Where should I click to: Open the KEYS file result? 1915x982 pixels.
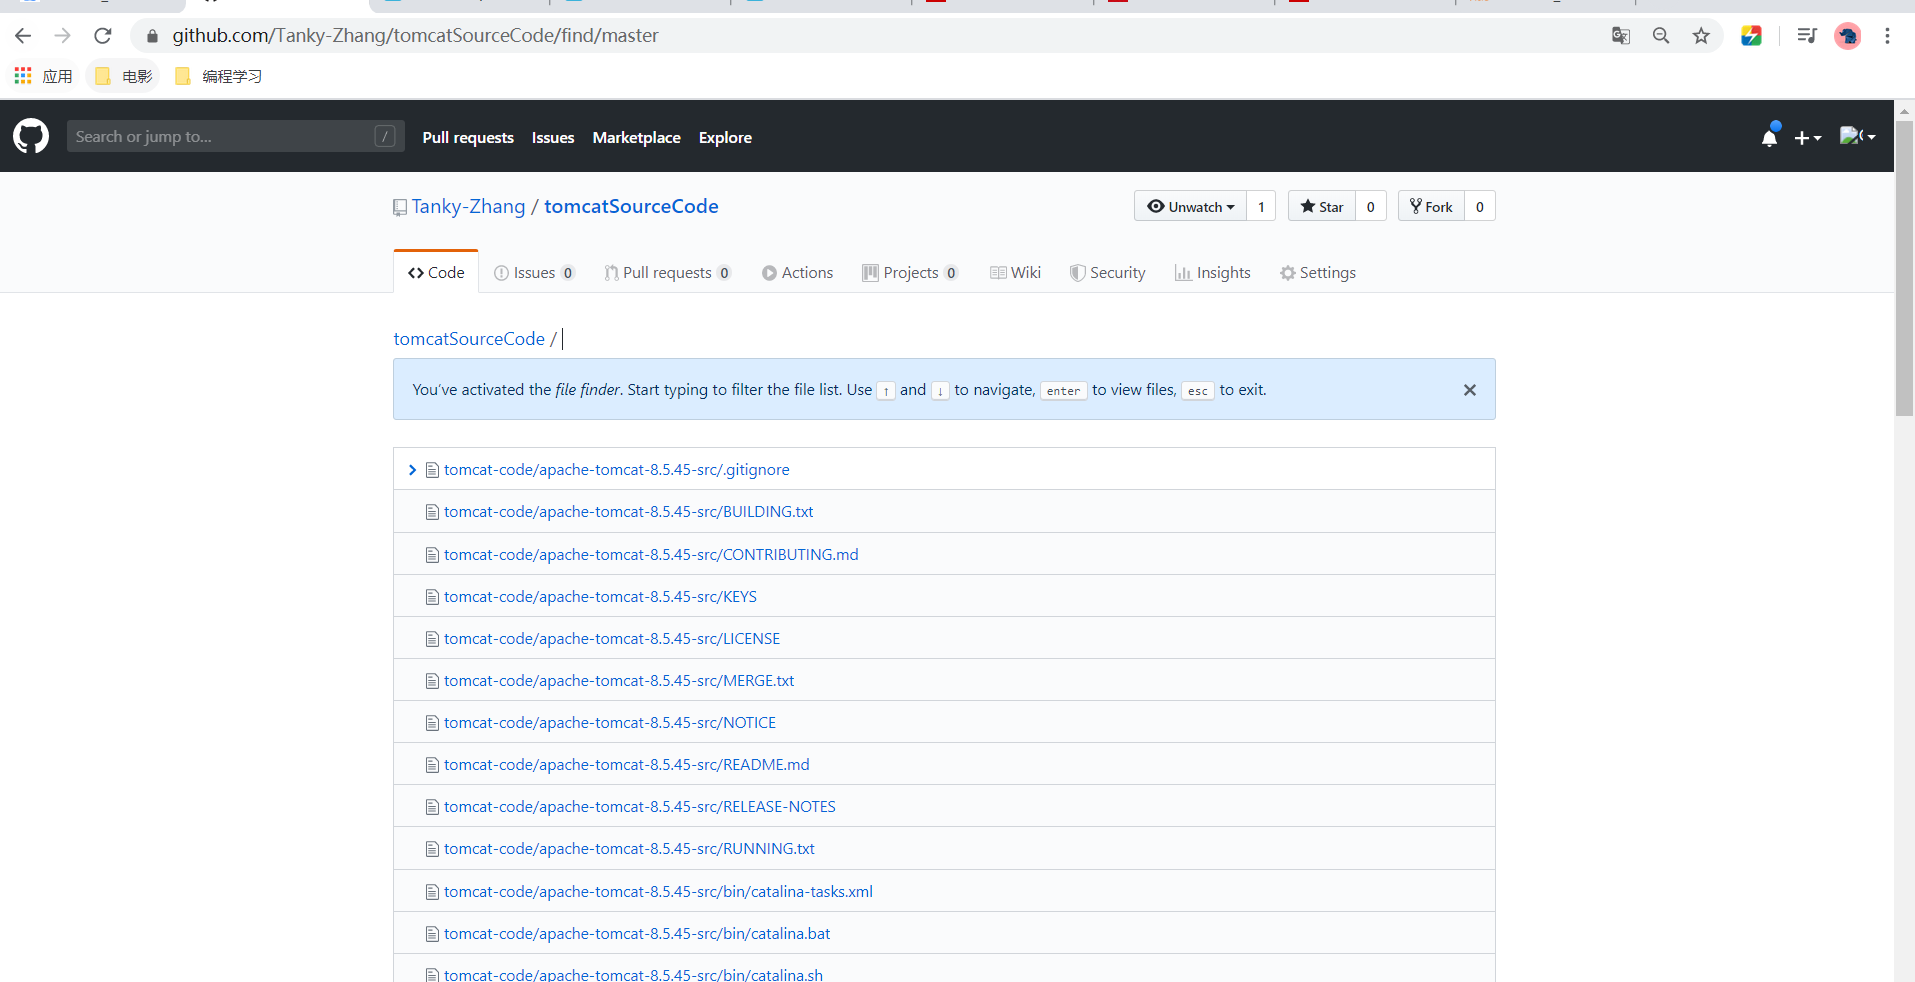pos(600,597)
